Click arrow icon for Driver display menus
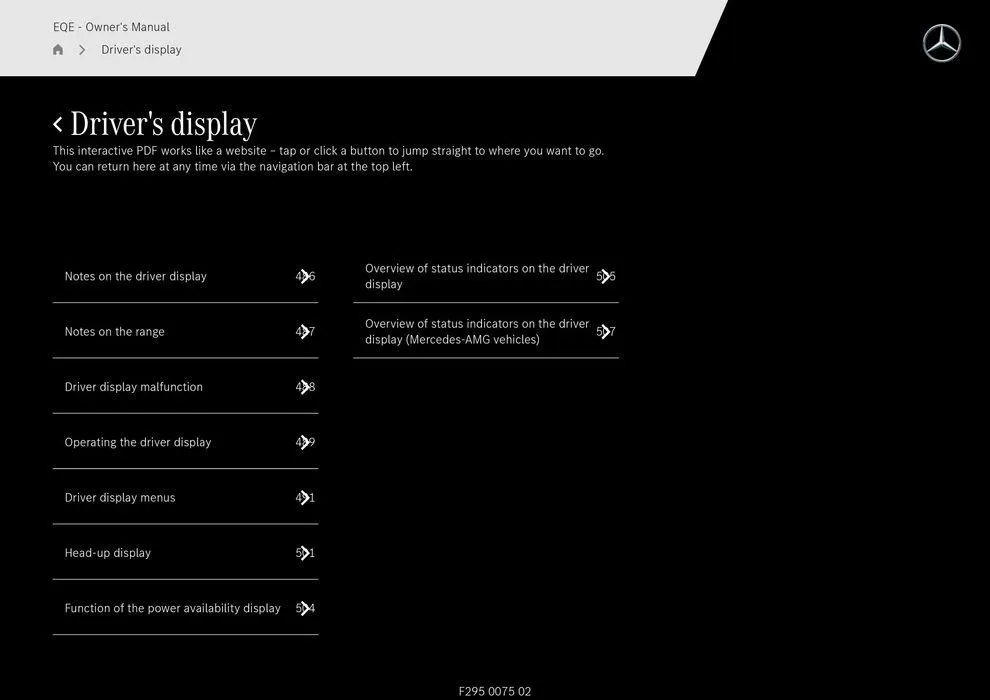The image size is (990, 700). coord(305,498)
